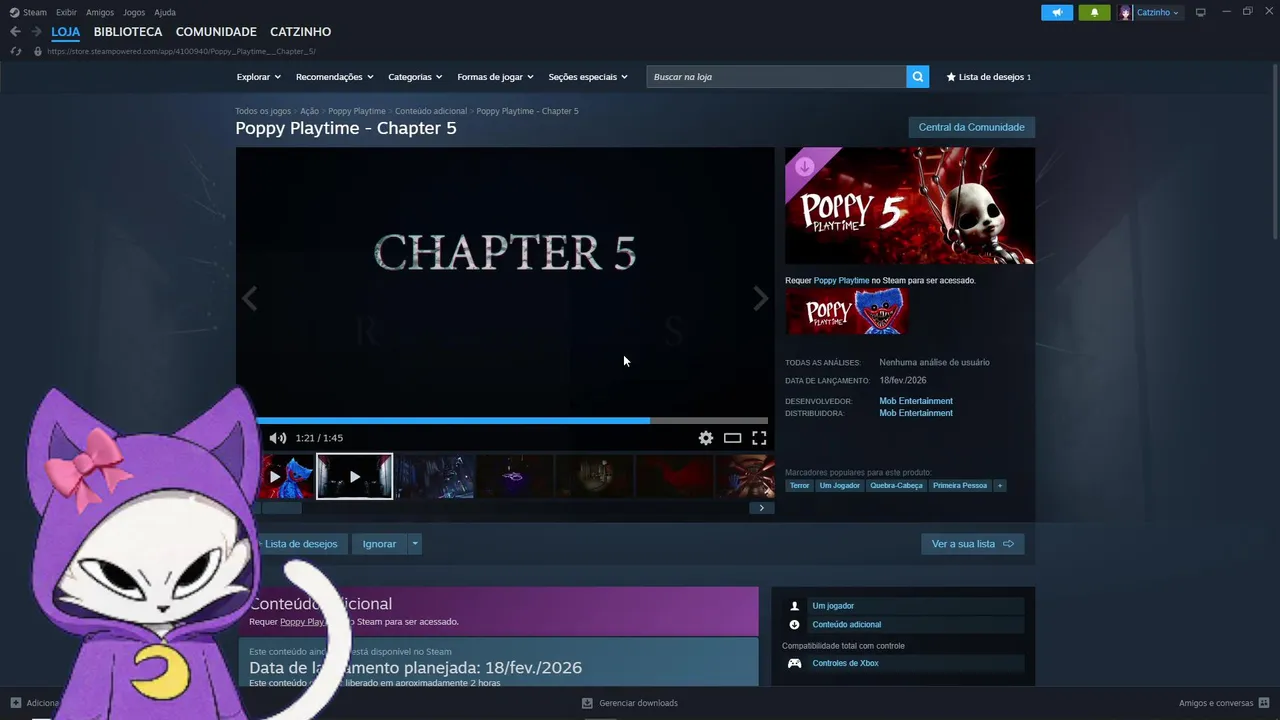Screen dimensions: 1280x720
Task: Click Controles de Xbox link
Action: tap(845, 663)
